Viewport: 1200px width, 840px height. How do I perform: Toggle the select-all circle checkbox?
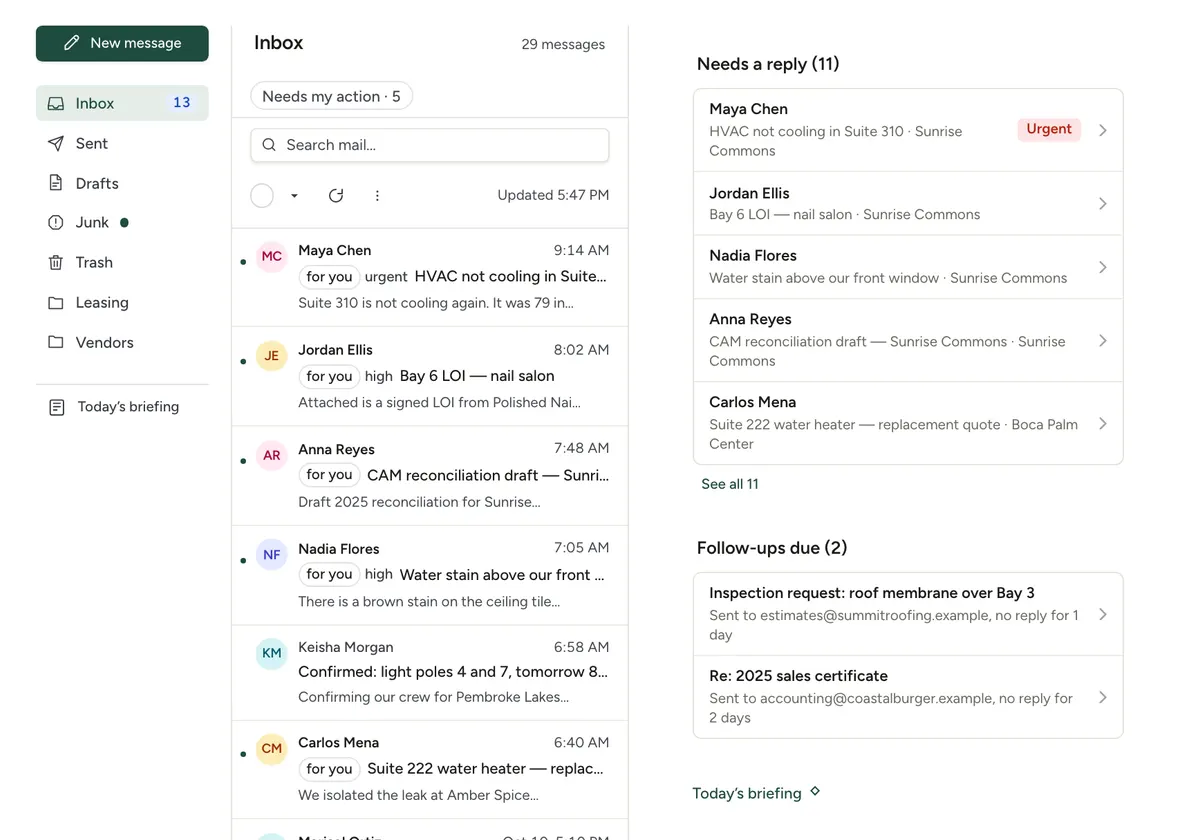[x=262, y=196]
